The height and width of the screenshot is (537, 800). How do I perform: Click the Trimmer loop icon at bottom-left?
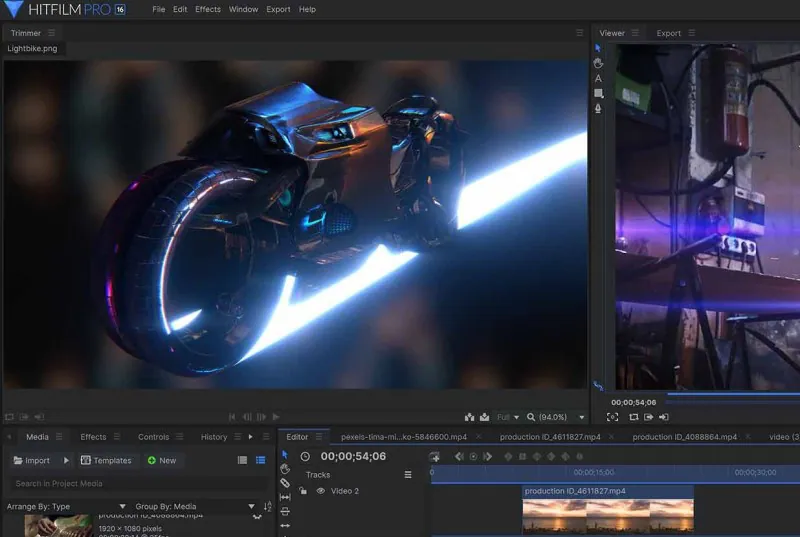click(x=9, y=417)
